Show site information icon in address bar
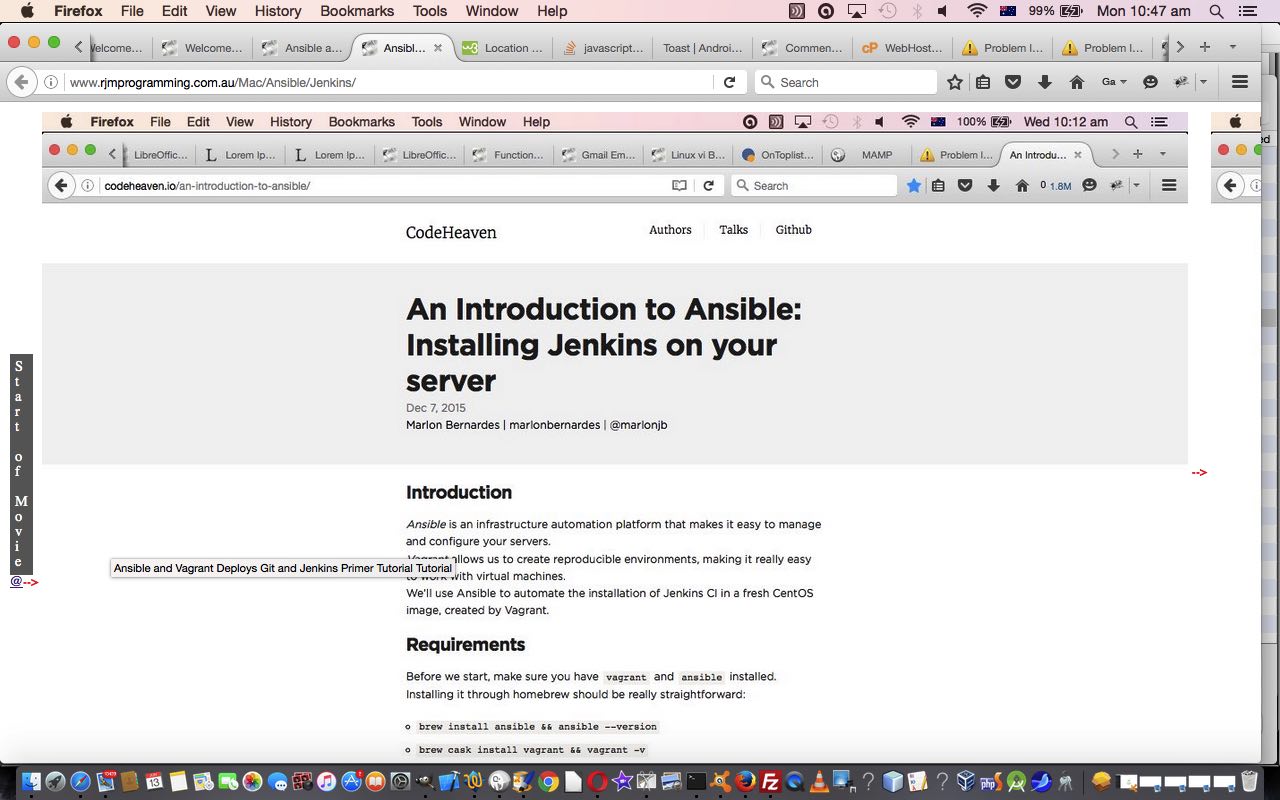Image resolution: width=1280 pixels, height=800 pixels. (50, 82)
